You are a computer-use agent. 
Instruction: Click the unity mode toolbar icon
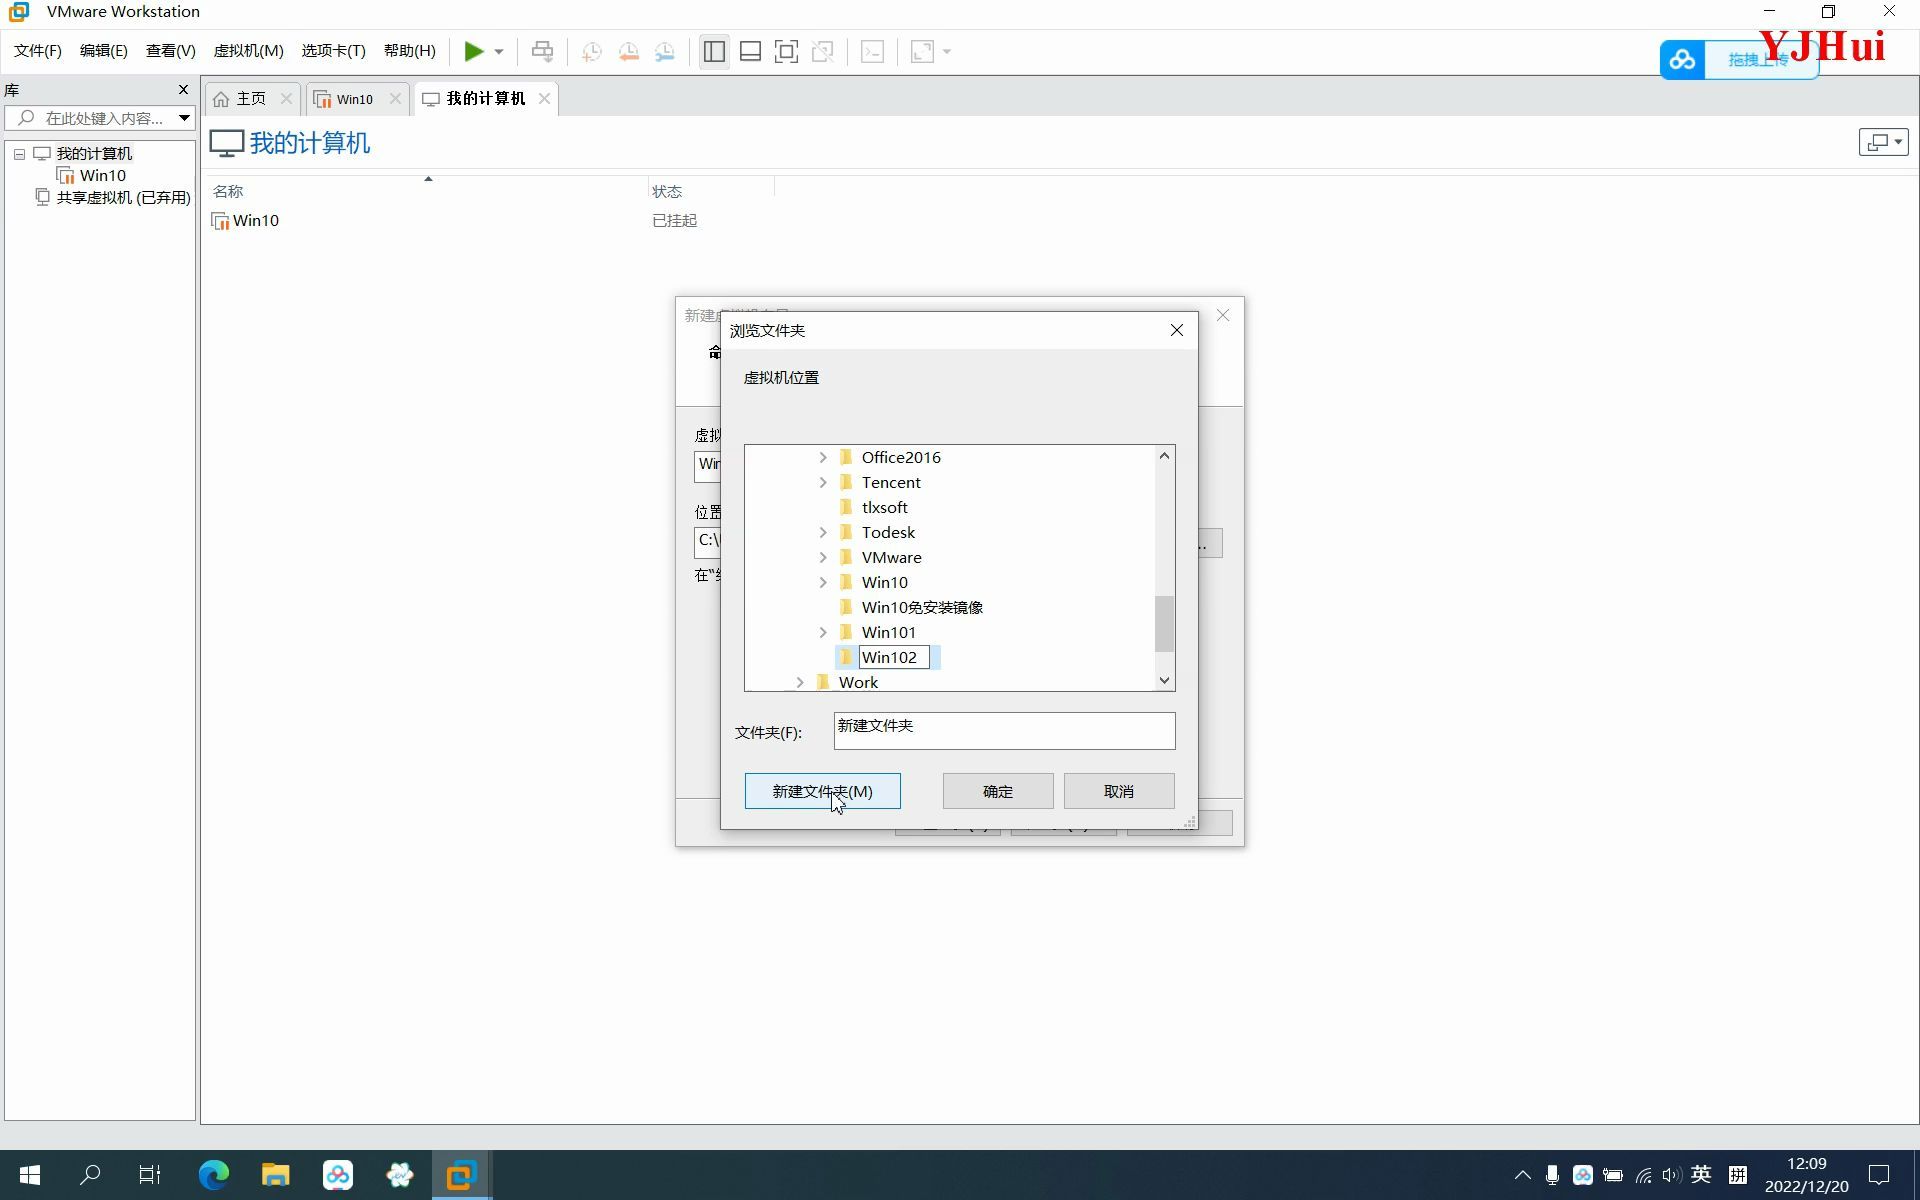tap(823, 51)
